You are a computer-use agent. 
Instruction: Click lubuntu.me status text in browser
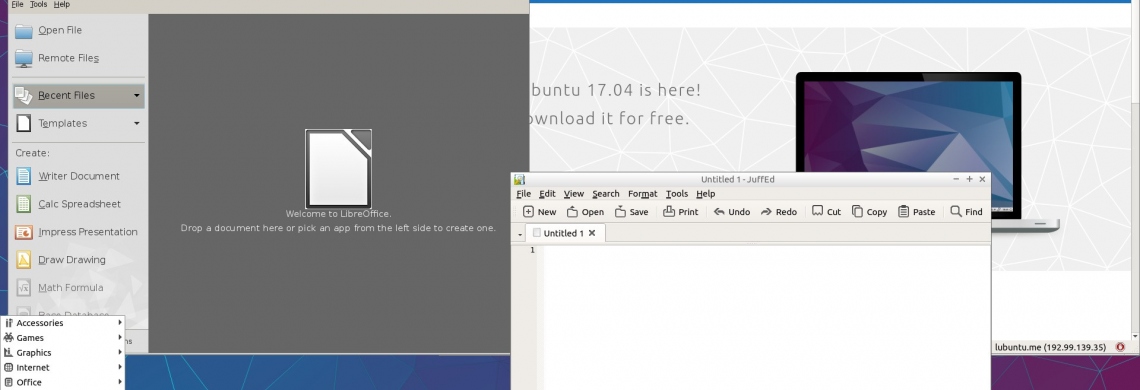[1050, 348]
